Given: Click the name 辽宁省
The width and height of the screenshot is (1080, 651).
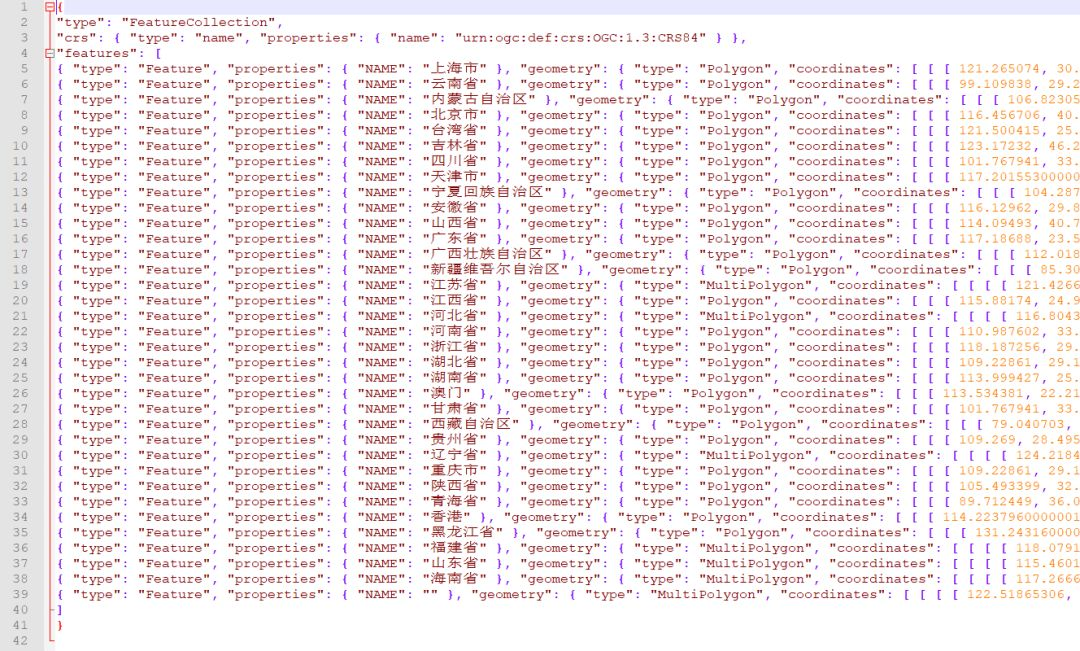Looking at the screenshot, I should pos(454,455).
